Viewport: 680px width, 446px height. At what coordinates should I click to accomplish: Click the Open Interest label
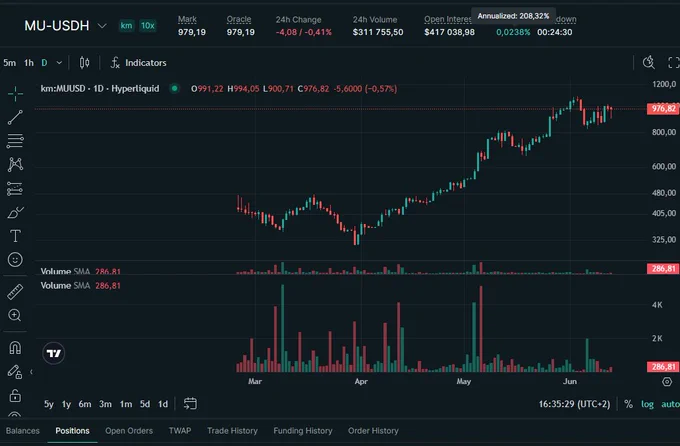(448, 20)
